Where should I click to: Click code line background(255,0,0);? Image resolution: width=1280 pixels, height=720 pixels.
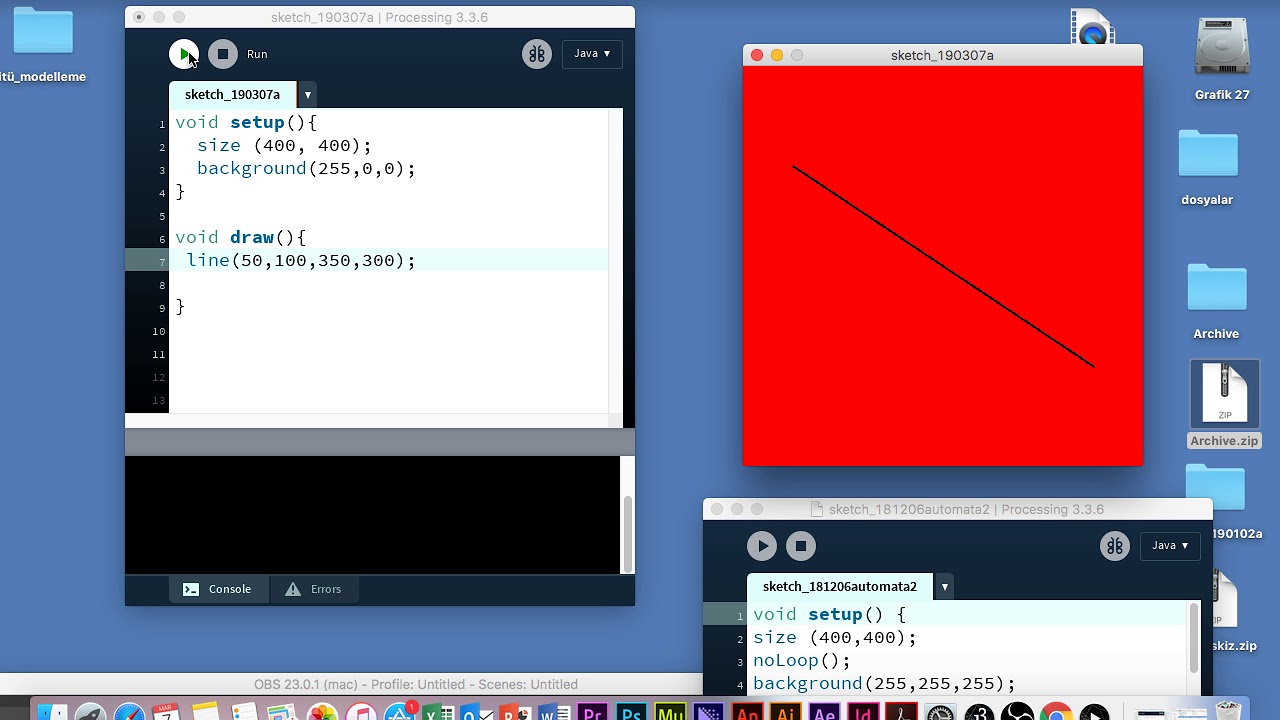tap(306, 168)
